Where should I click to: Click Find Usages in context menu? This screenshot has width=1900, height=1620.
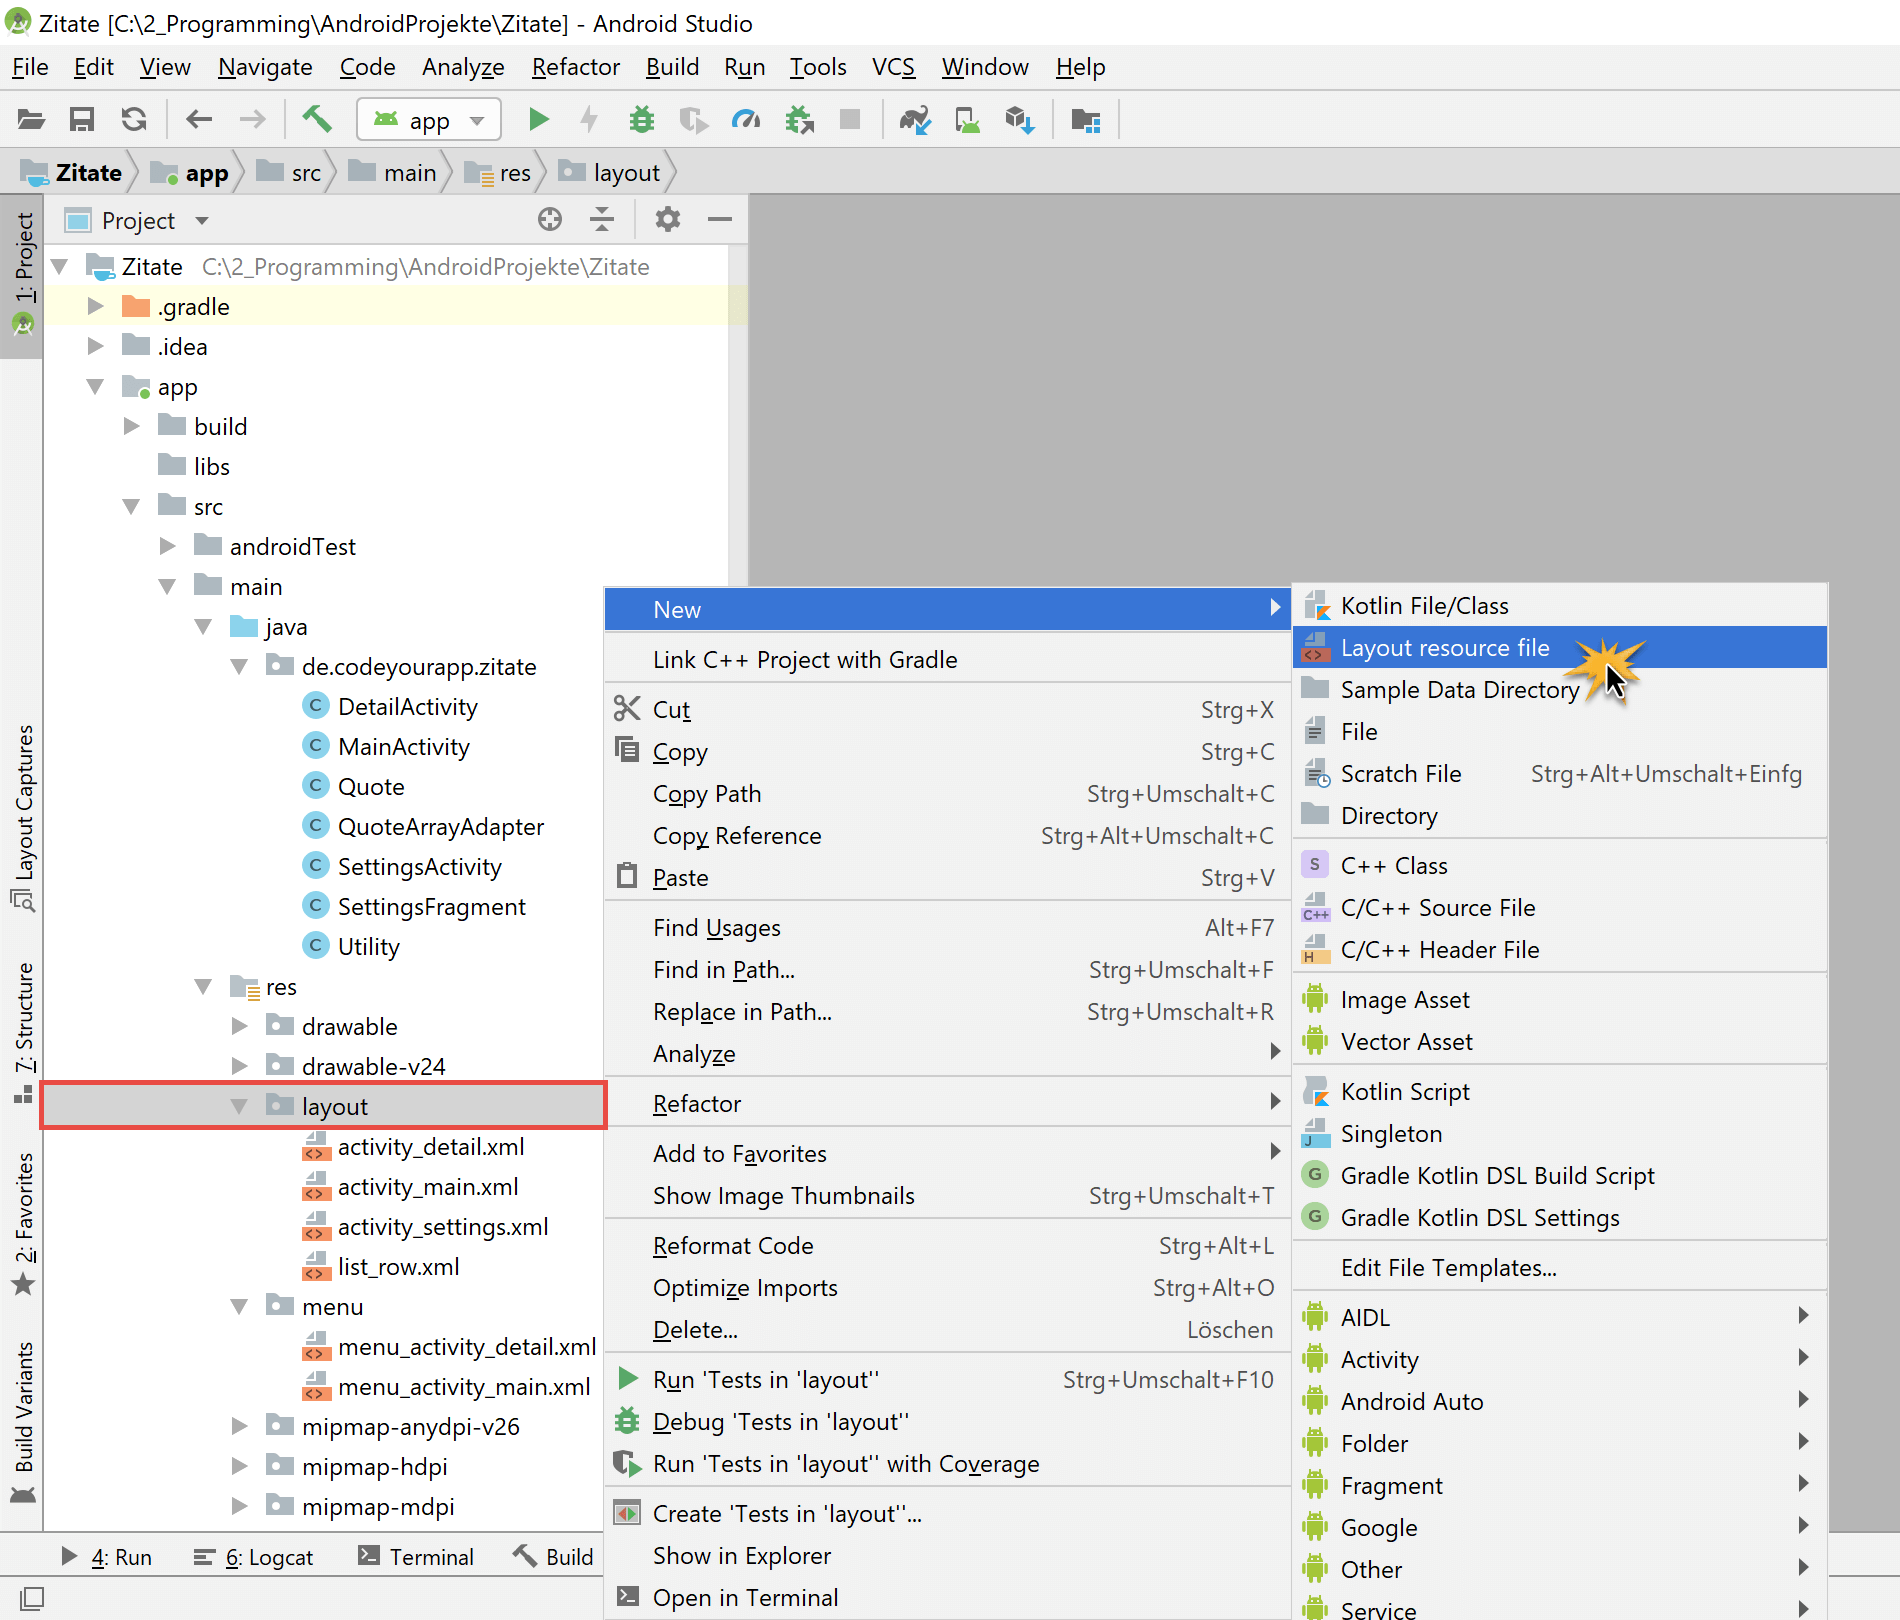point(947,928)
